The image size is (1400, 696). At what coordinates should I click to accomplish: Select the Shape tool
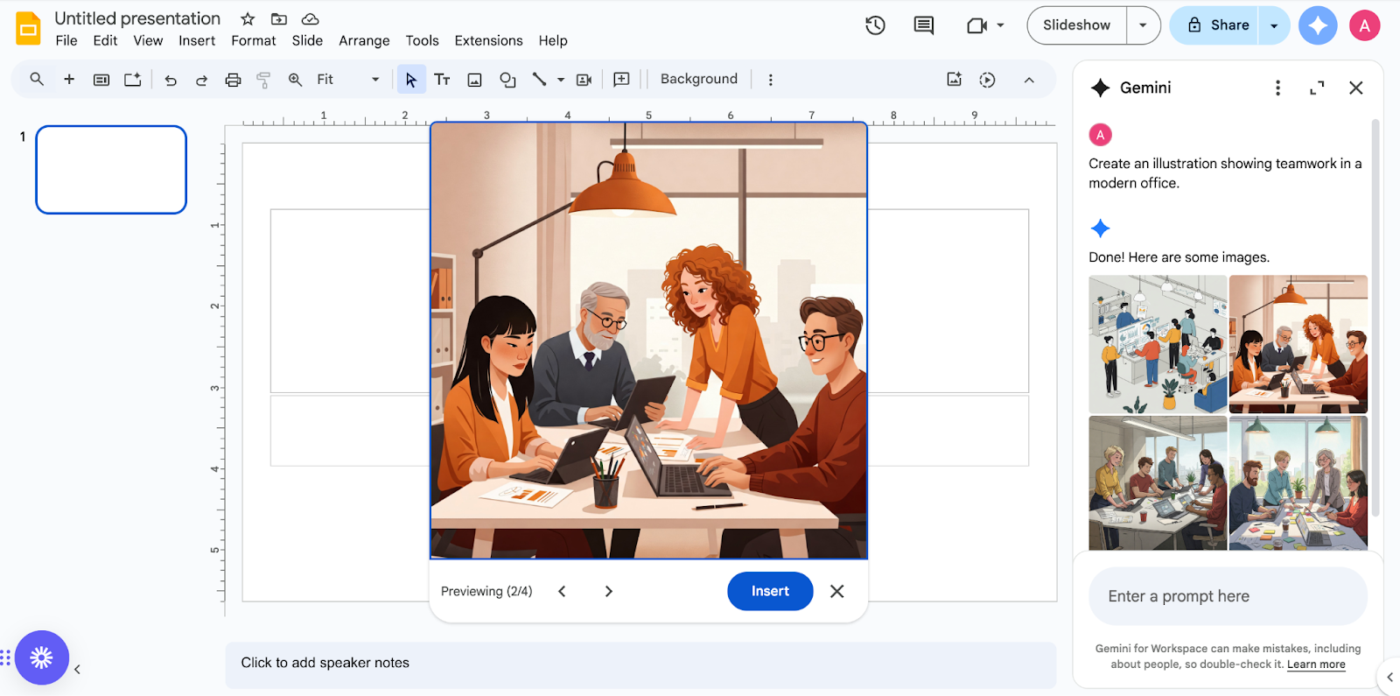click(x=508, y=80)
